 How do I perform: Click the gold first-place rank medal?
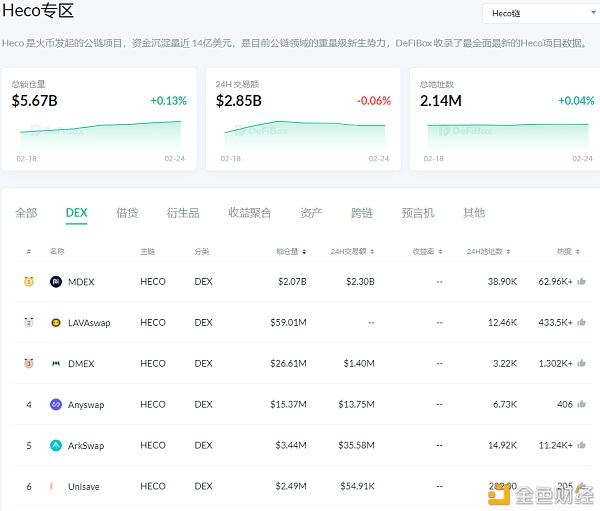(29, 281)
